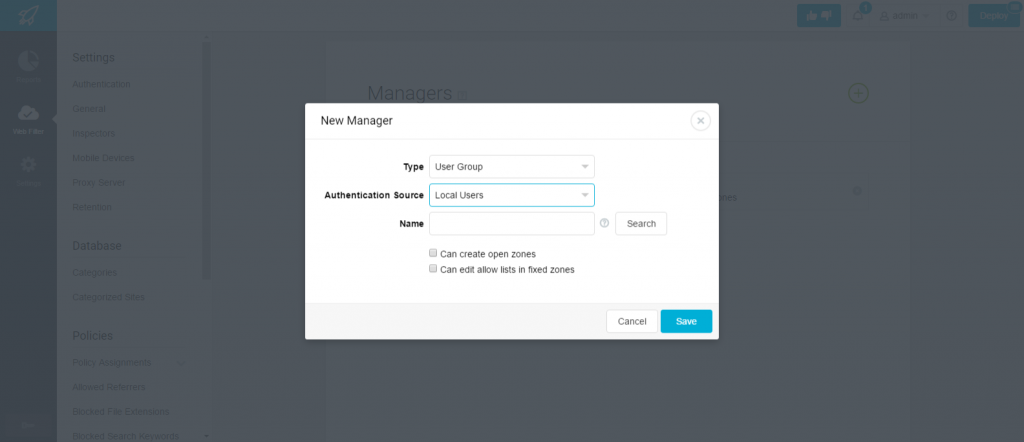Click the rocket logo icon
Viewport: 1024px width, 442px height.
tap(28, 15)
